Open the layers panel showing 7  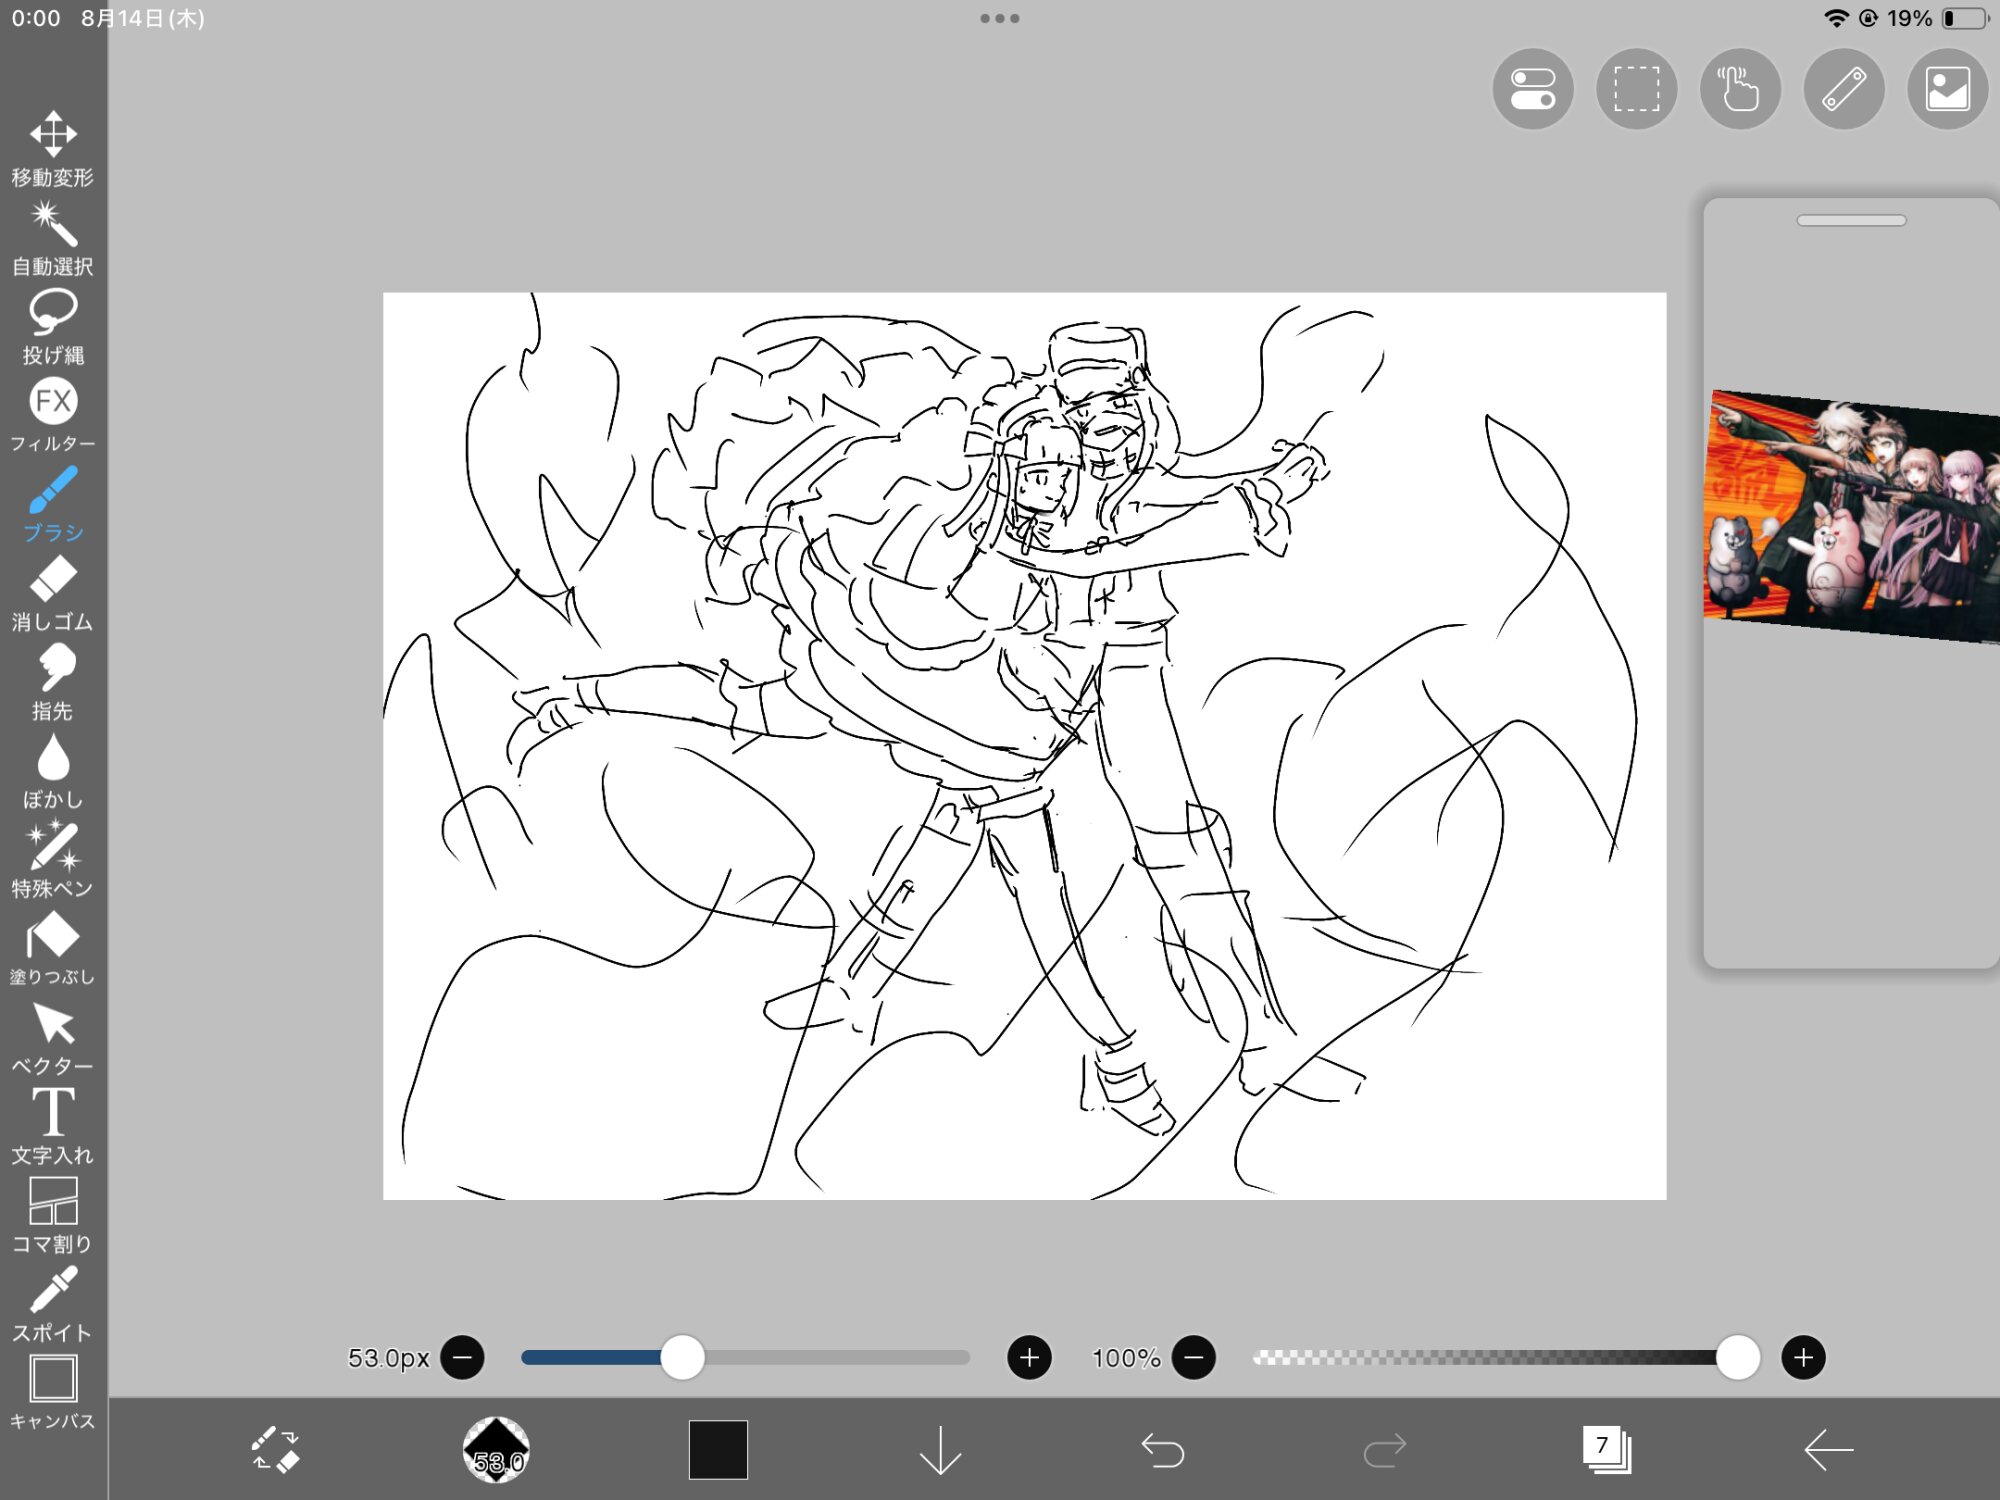click(x=1606, y=1449)
